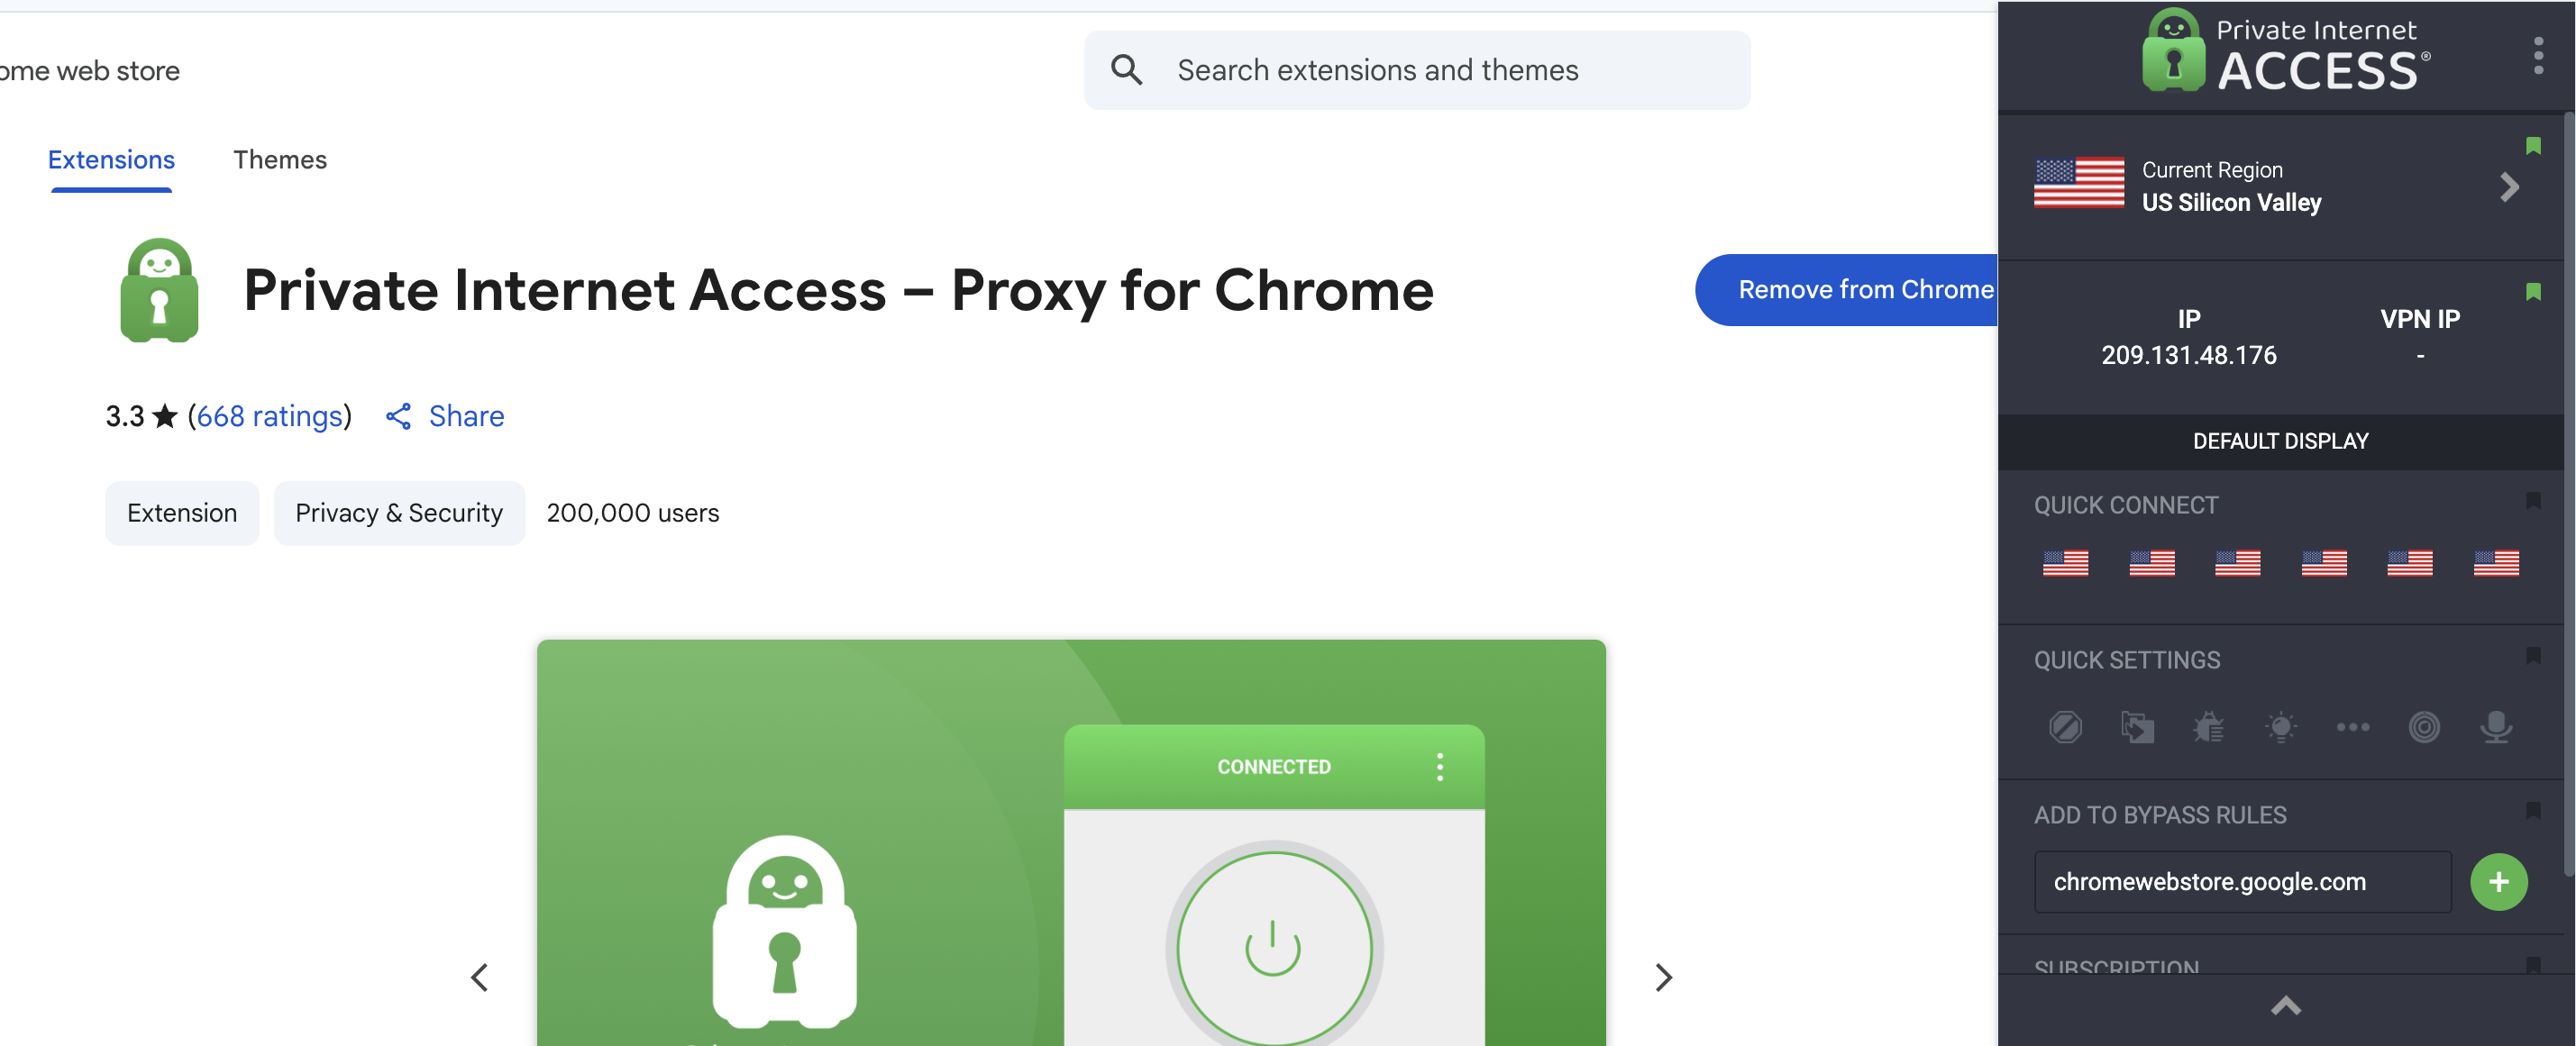Click the bug report icon in Quick Settings

(2210, 727)
